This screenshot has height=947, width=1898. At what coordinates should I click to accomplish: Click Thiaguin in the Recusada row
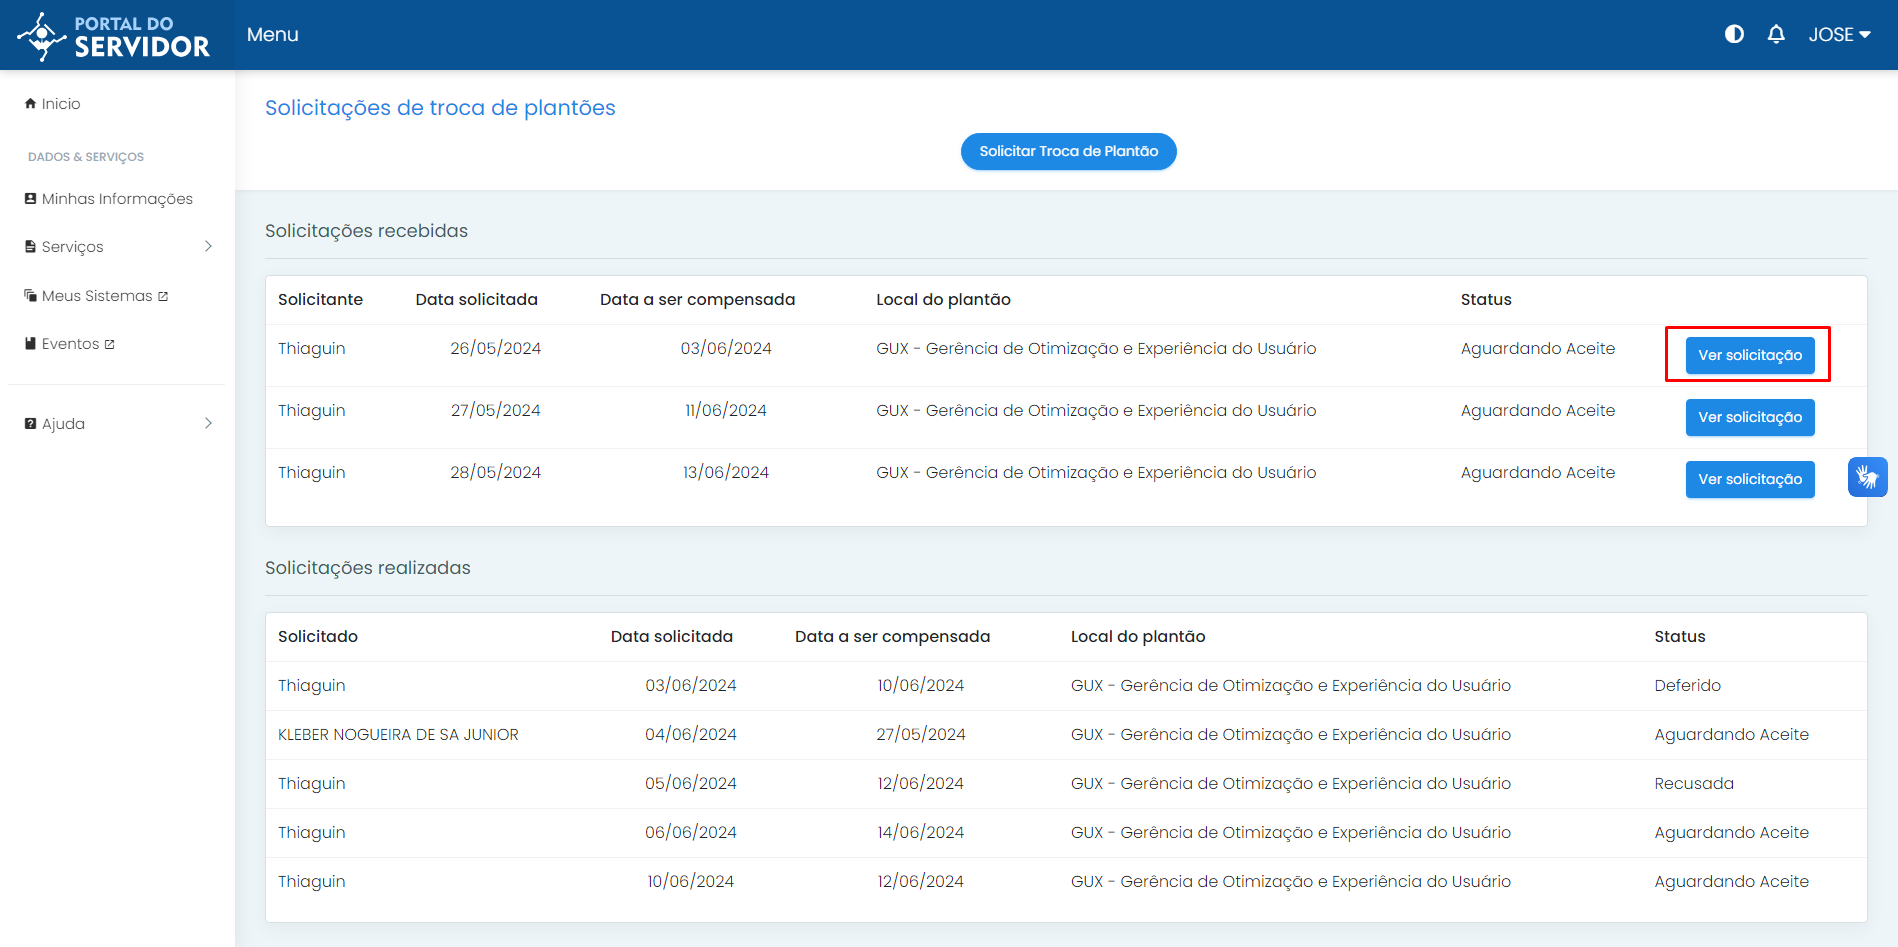click(x=312, y=783)
